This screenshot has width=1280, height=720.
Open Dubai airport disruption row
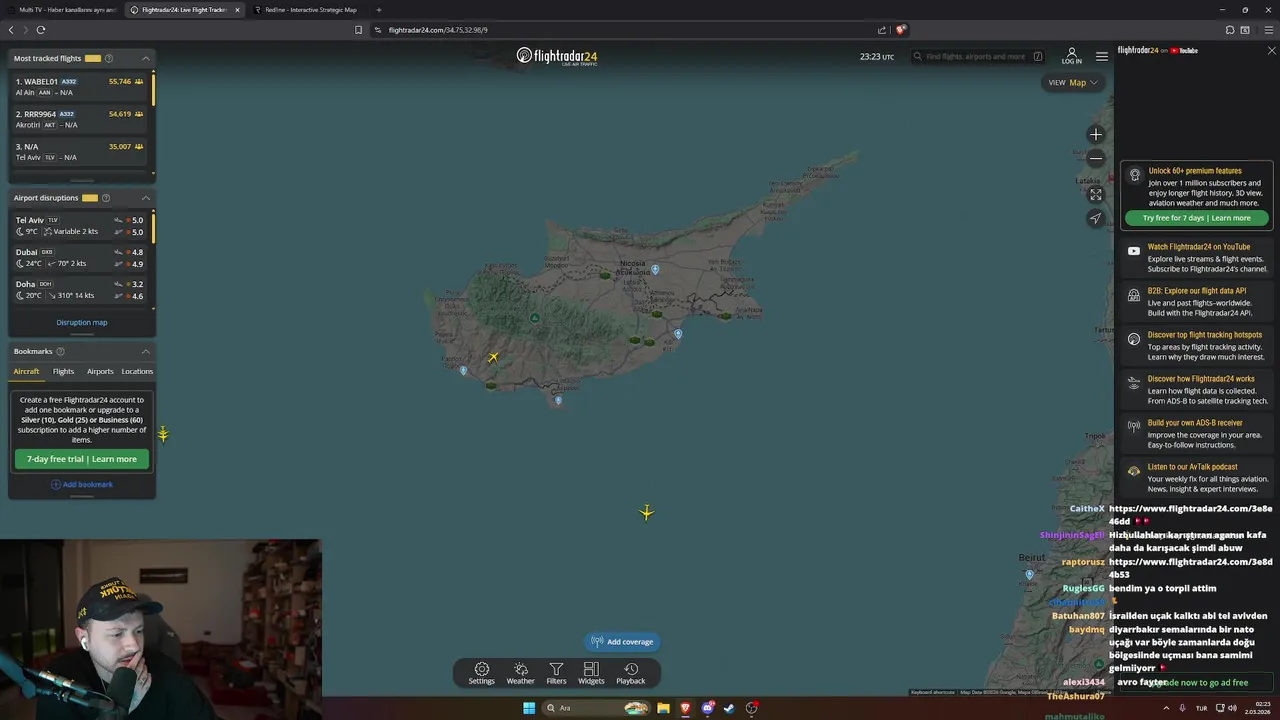[x=79, y=258]
